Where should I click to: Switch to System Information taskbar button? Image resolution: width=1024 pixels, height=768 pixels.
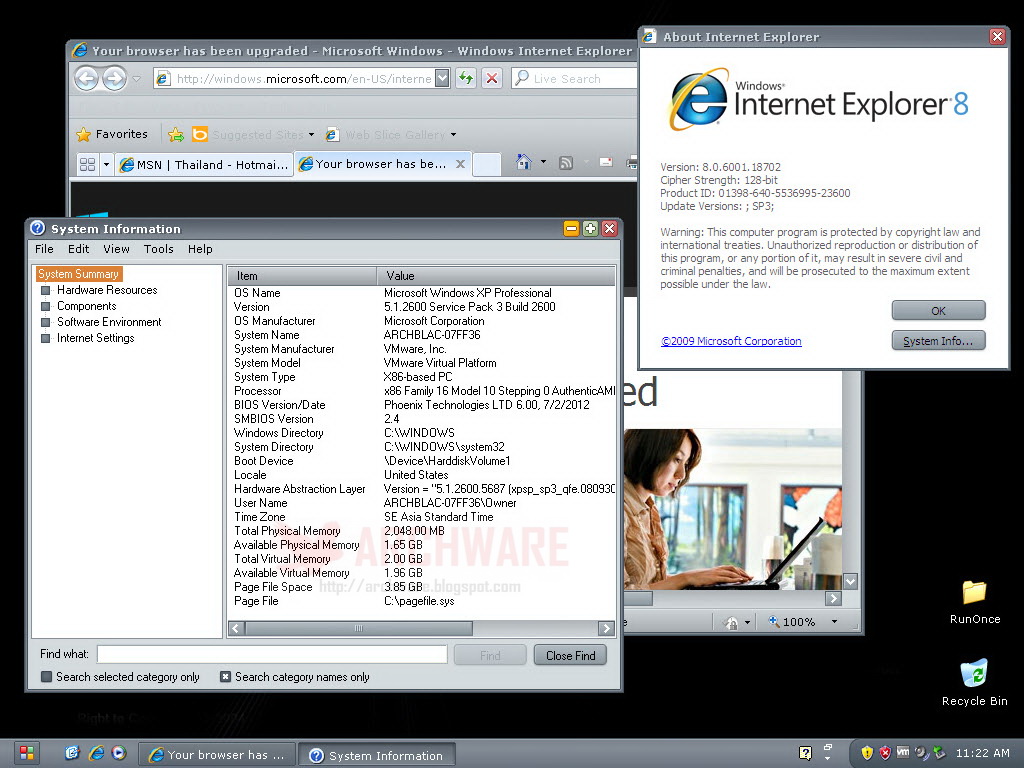click(x=377, y=756)
